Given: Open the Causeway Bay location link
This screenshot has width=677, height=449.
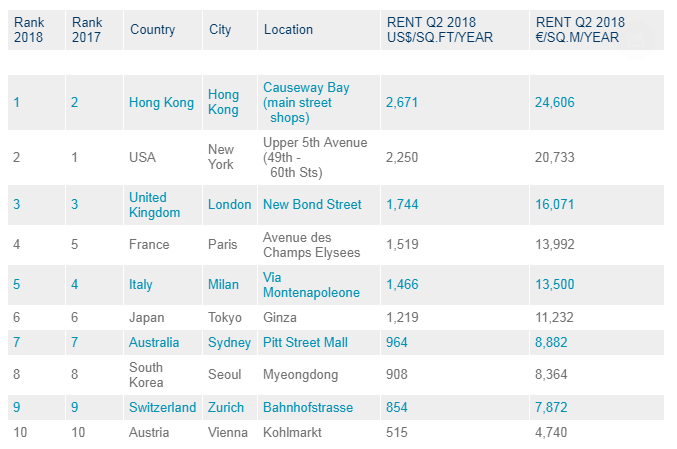Looking at the screenshot, I should tap(305, 102).
